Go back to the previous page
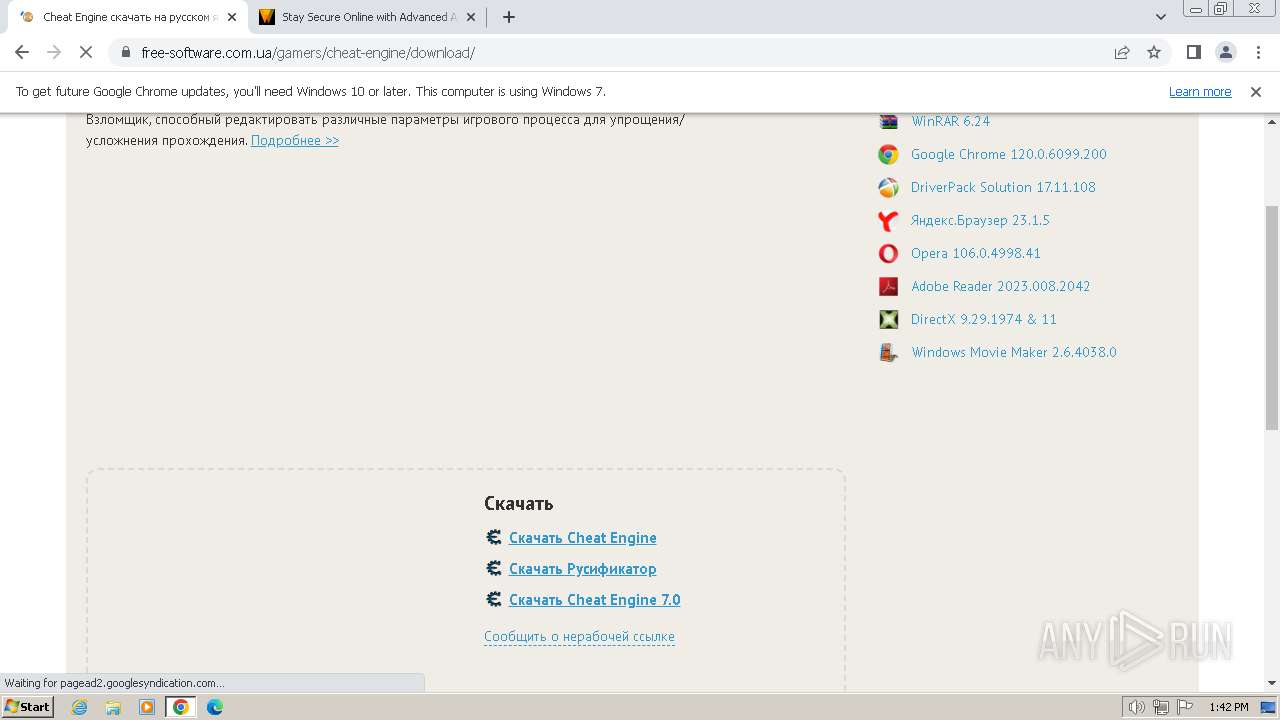Viewport: 1280px width, 720px height. click(x=22, y=52)
